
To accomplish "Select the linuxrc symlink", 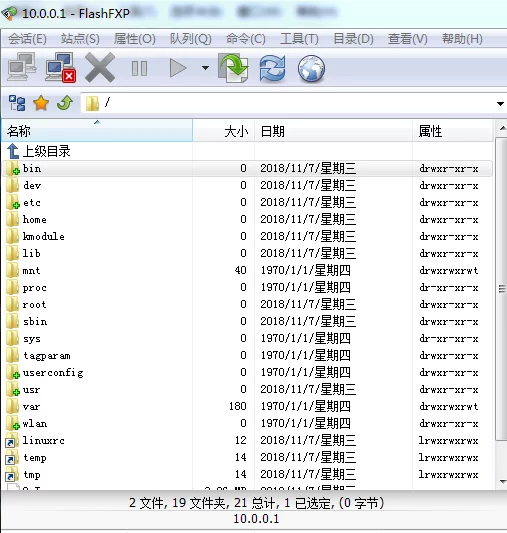I will pyautogui.click(x=247, y=440).
